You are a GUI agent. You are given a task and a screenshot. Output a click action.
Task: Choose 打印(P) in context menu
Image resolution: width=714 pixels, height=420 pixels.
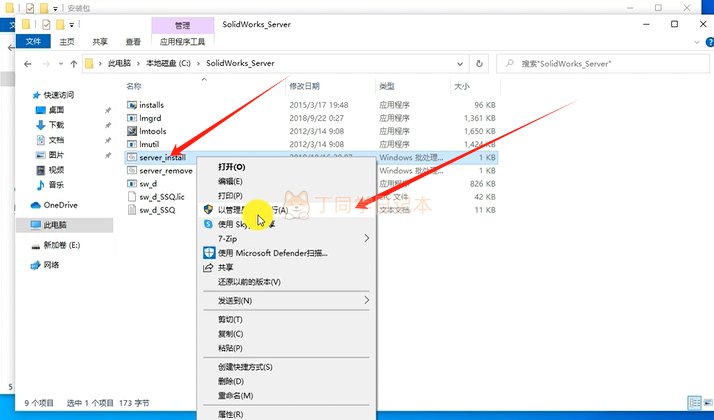click(x=230, y=195)
